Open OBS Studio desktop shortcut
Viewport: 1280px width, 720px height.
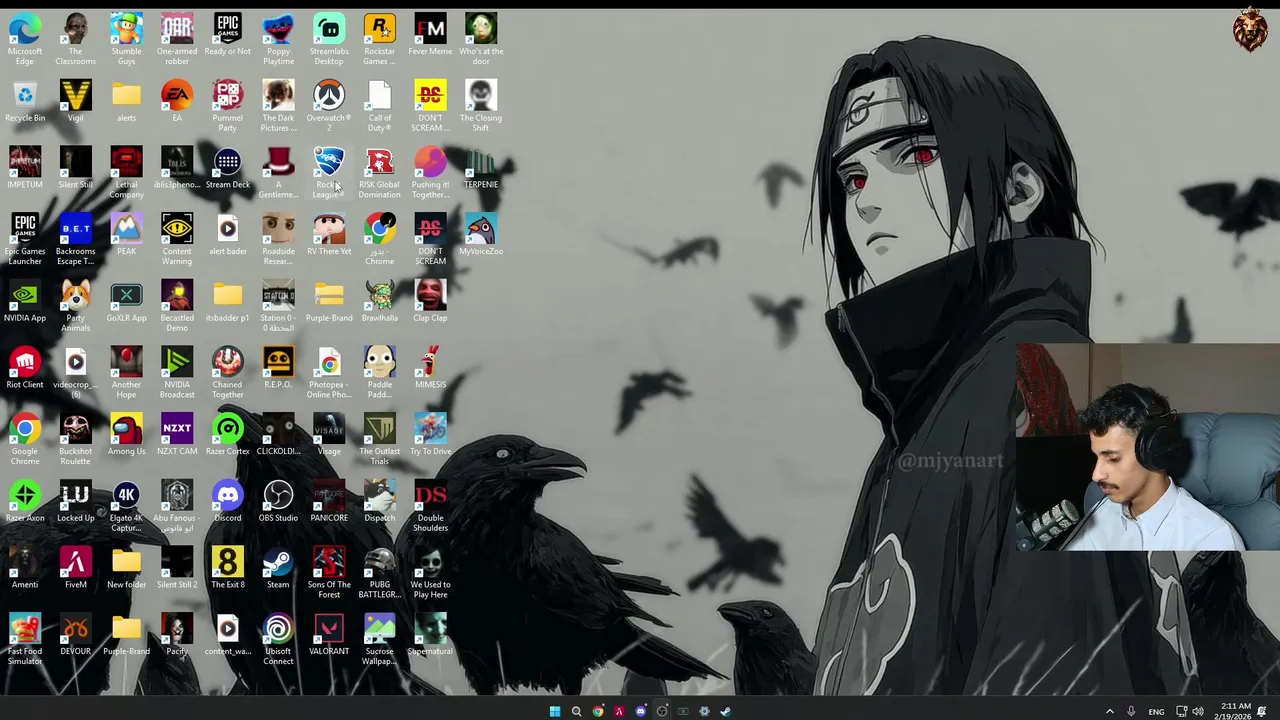click(x=278, y=501)
